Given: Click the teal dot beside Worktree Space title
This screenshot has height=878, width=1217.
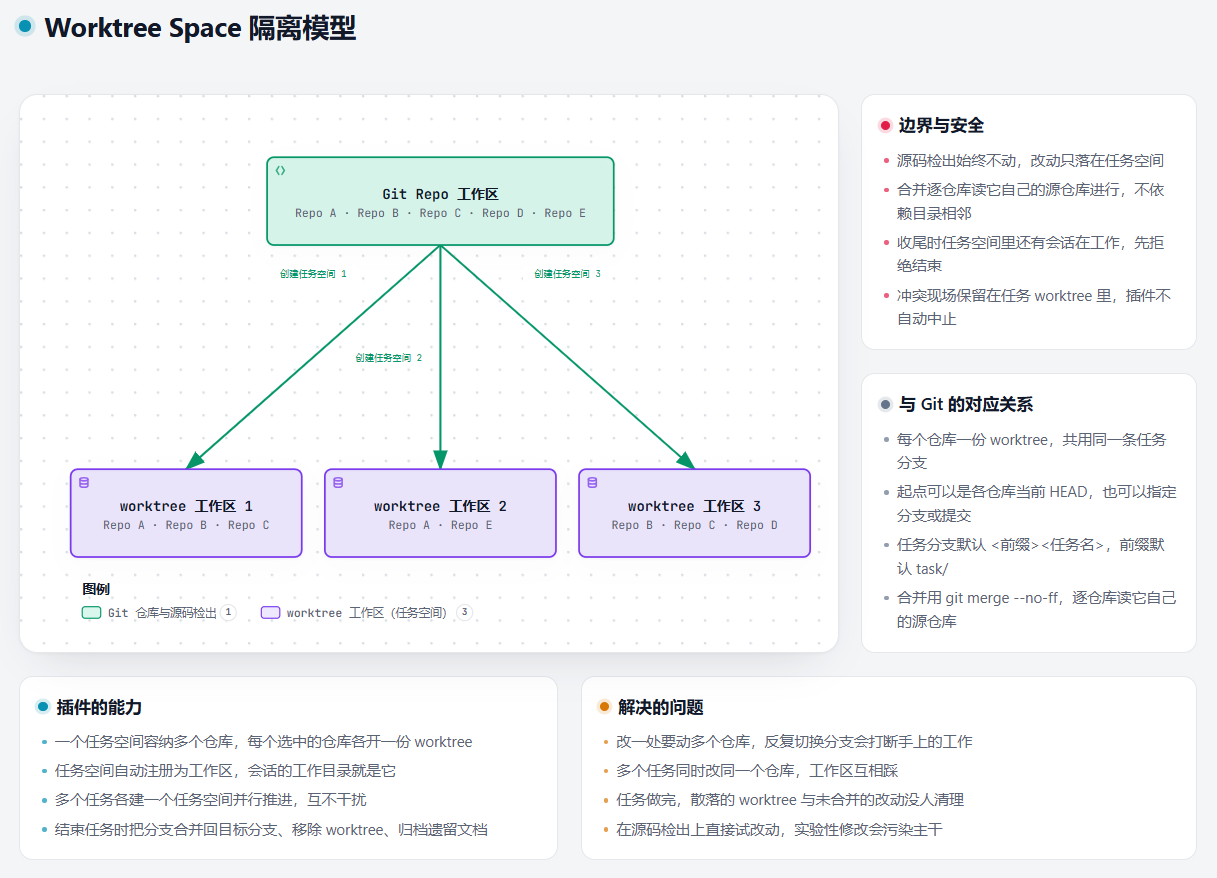Looking at the screenshot, I should (25, 27).
